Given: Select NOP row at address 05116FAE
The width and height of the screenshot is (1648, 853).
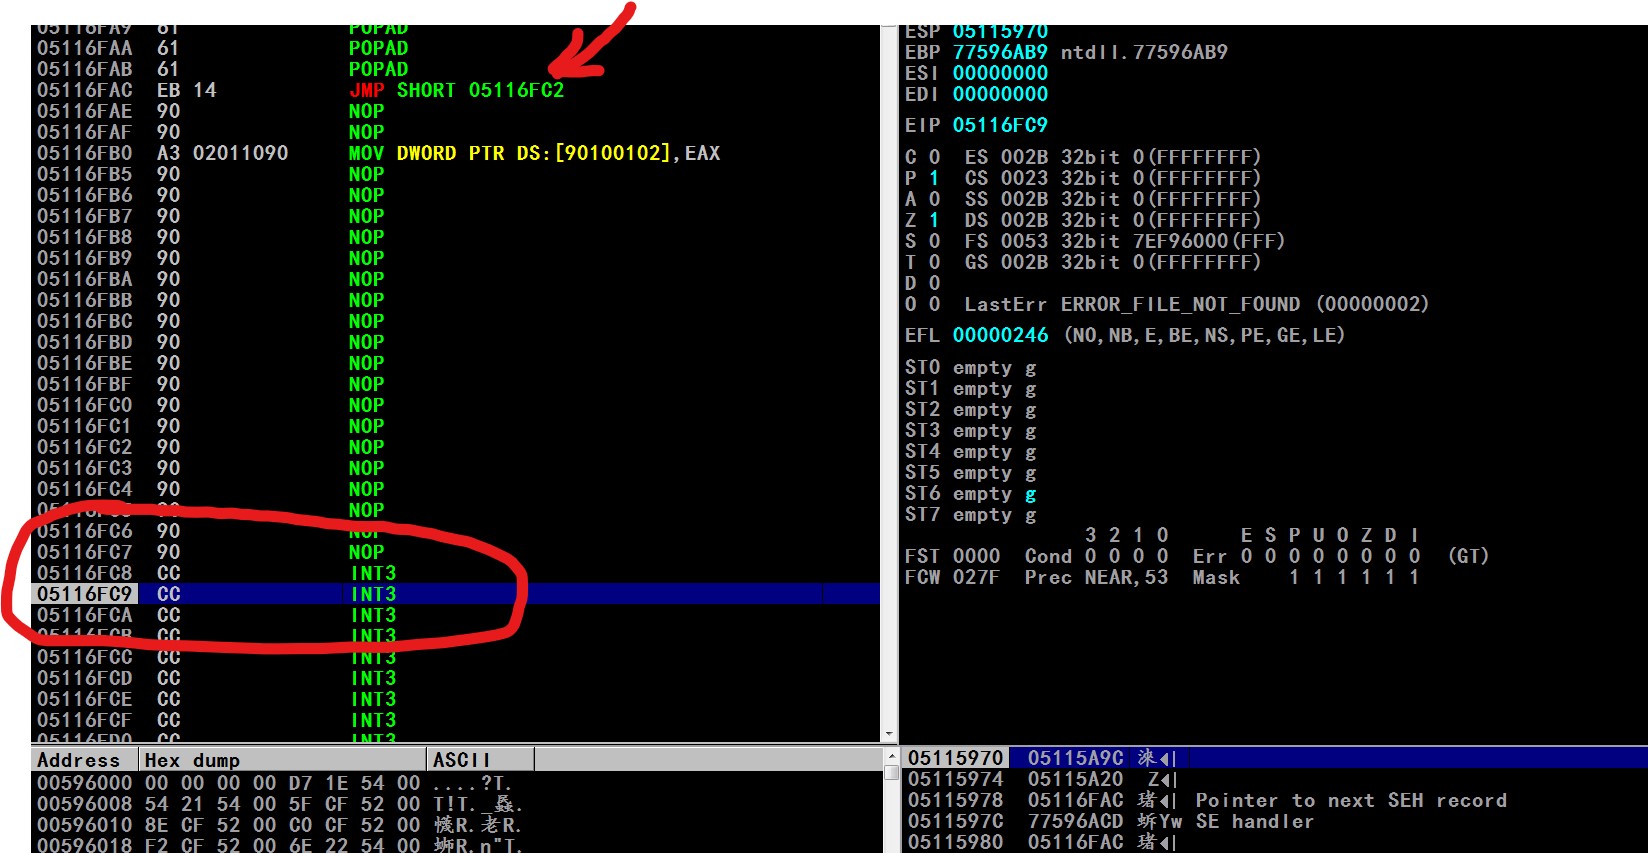Looking at the screenshot, I should pyautogui.click(x=456, y=111).
